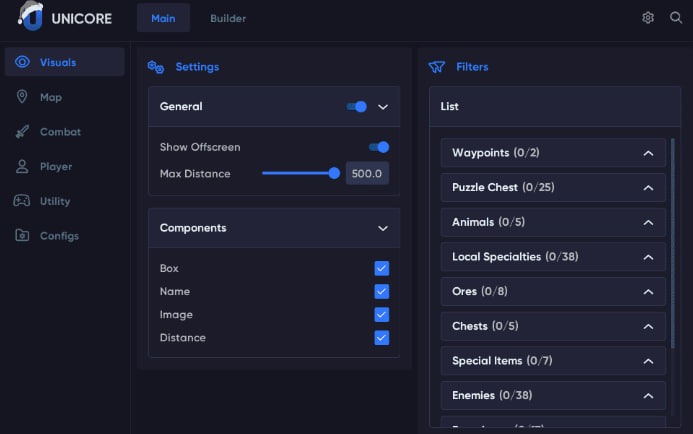The image size is (693, 434).
Task: Disable the Show Offscreen toggle
Action: pos(378,147)
